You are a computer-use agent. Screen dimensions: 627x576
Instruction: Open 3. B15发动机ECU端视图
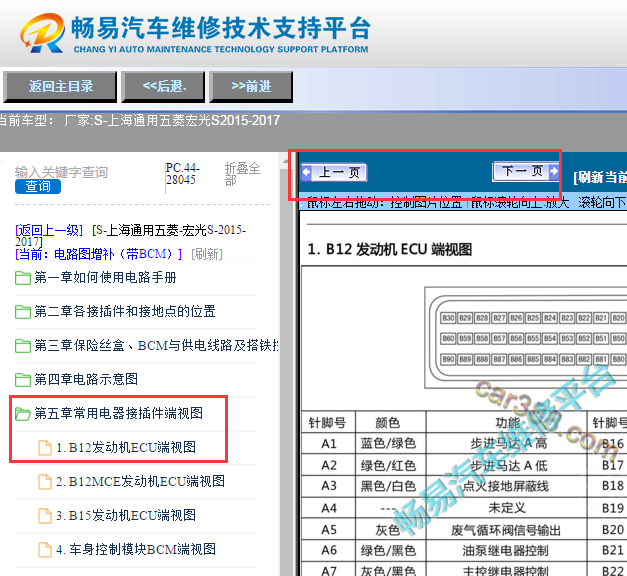[x=126, y=515]
